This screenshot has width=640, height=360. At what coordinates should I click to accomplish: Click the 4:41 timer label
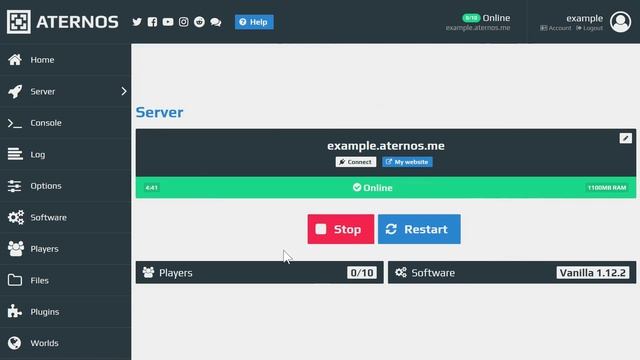click(151, 188)
